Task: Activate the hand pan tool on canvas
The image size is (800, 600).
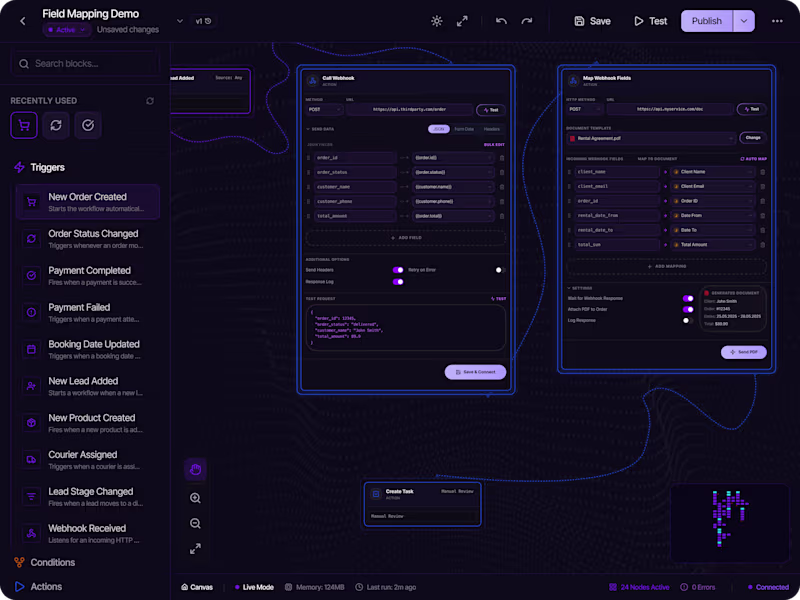Action: point(195,469)
